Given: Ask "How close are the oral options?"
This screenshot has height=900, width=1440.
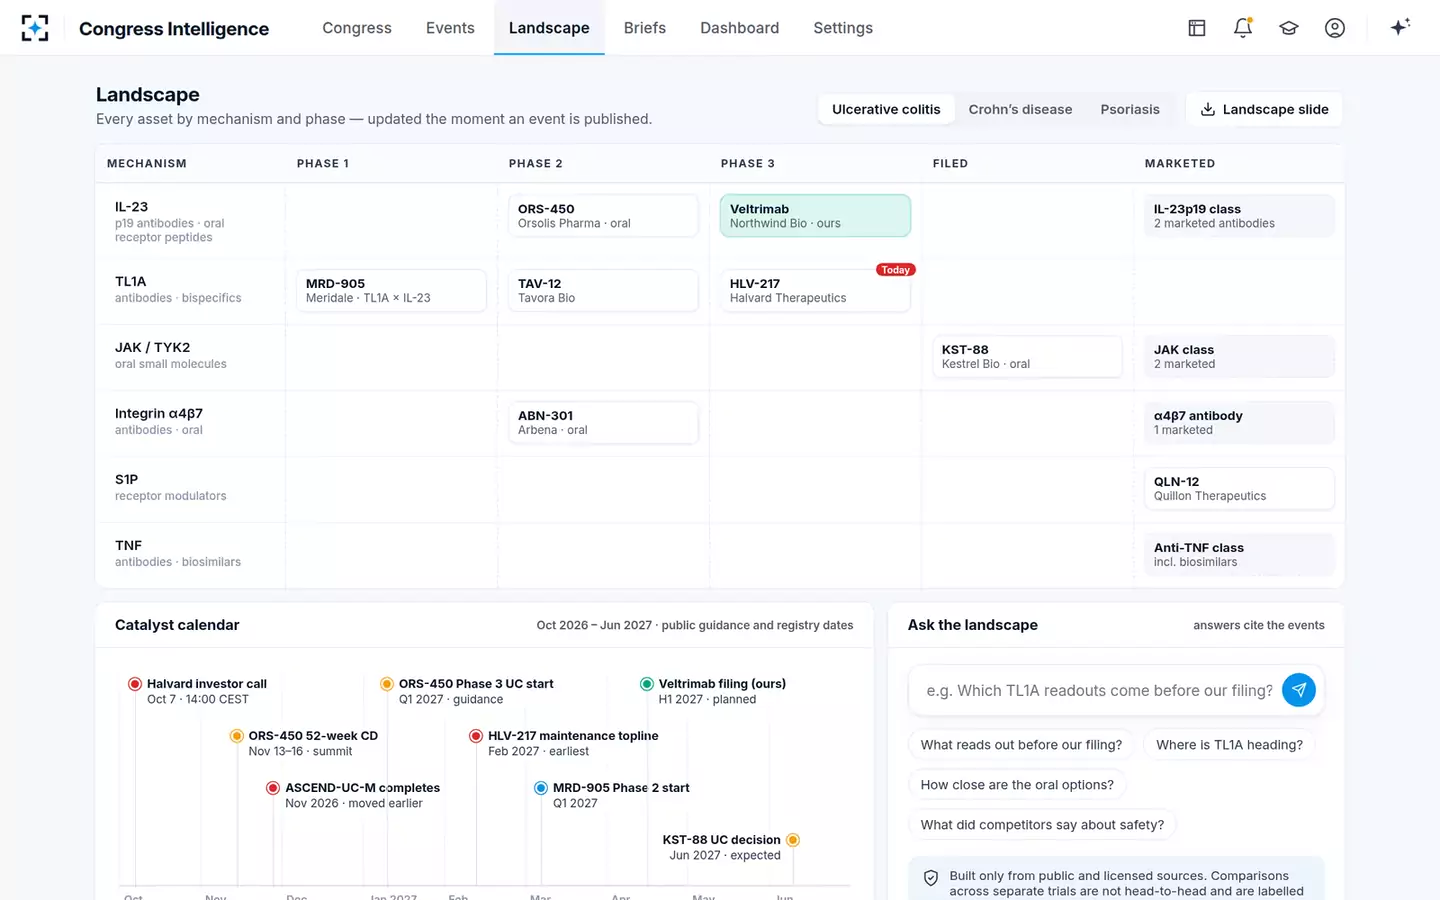Looking at the screenshot, I should [1017, 785].
